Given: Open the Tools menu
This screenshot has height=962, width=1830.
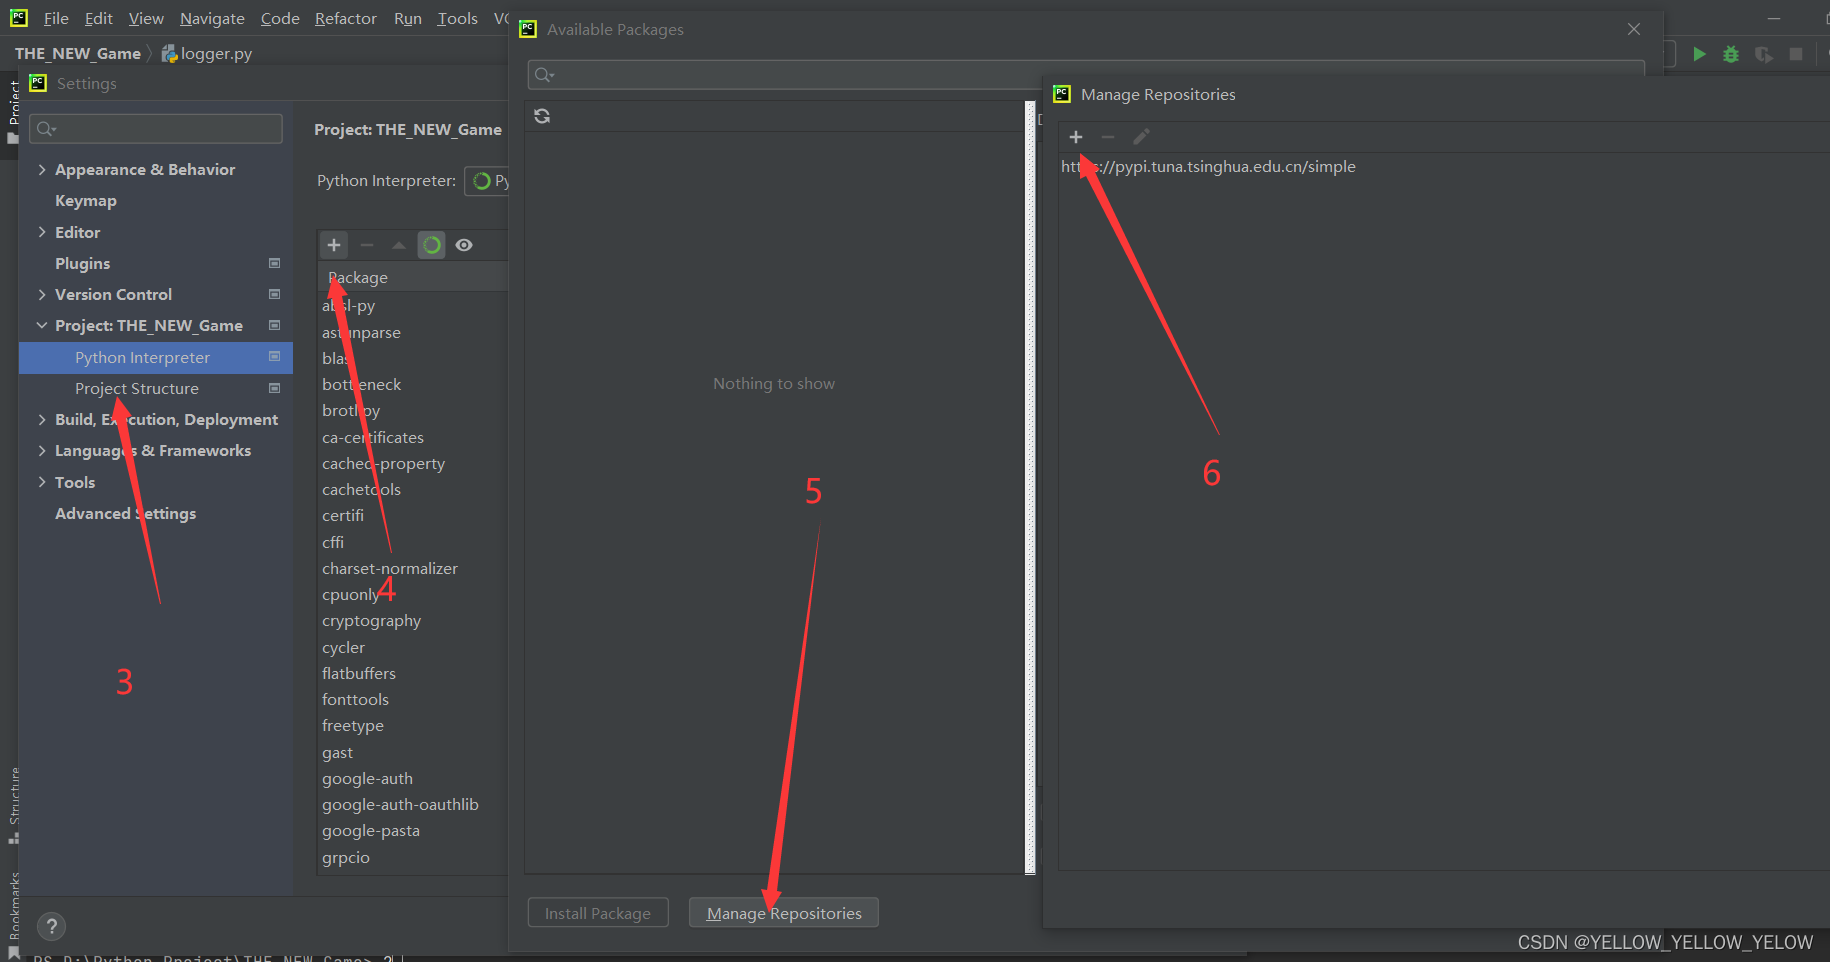Looking at the screenshot, I should 458,18.
